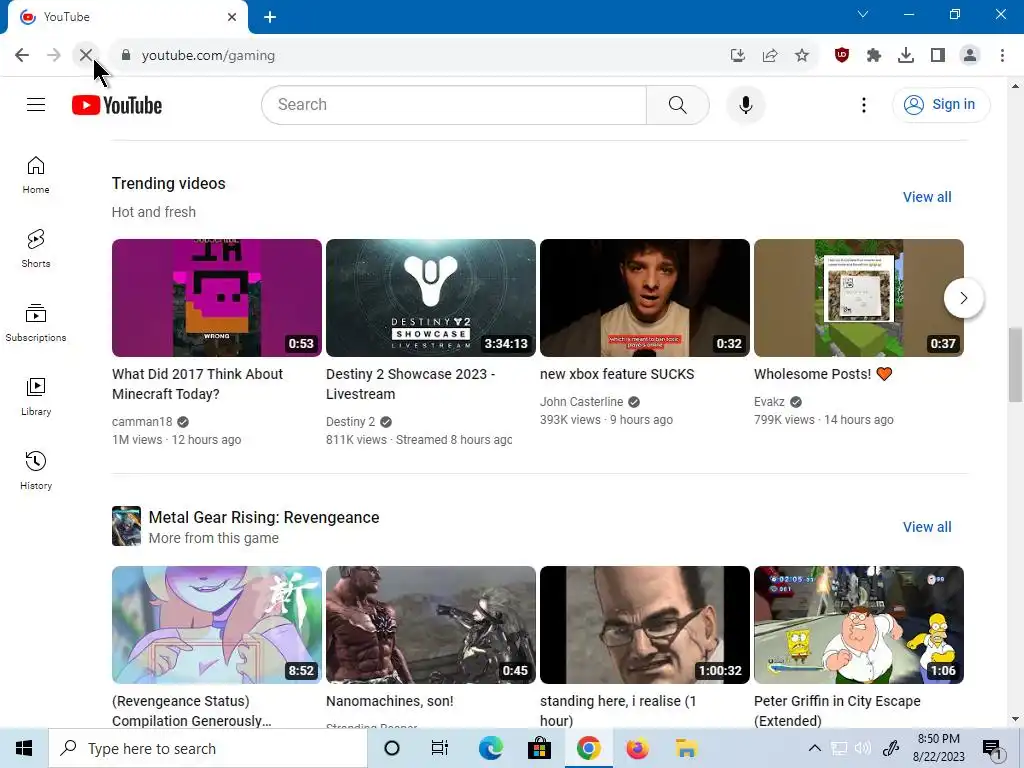The width and height of the screenshot is (1024, 768).
Task: Click the magnifier search button
Action: 678,104
